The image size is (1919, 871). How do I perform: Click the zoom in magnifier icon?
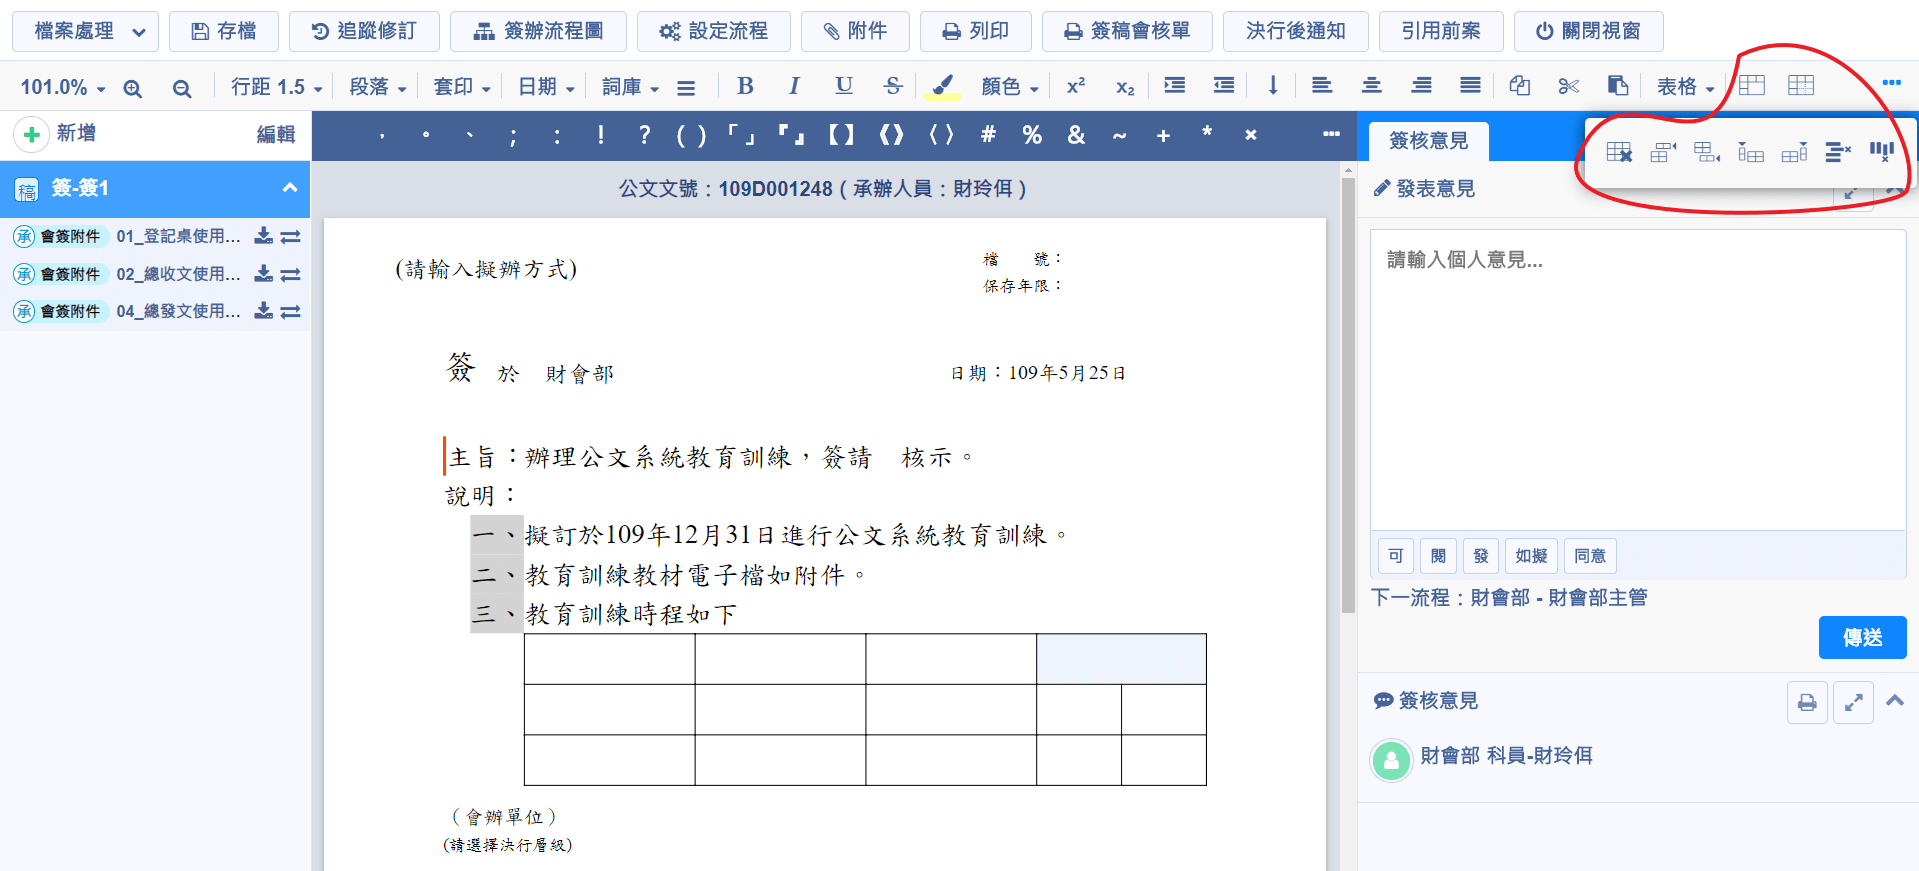[x=132, y=88]
